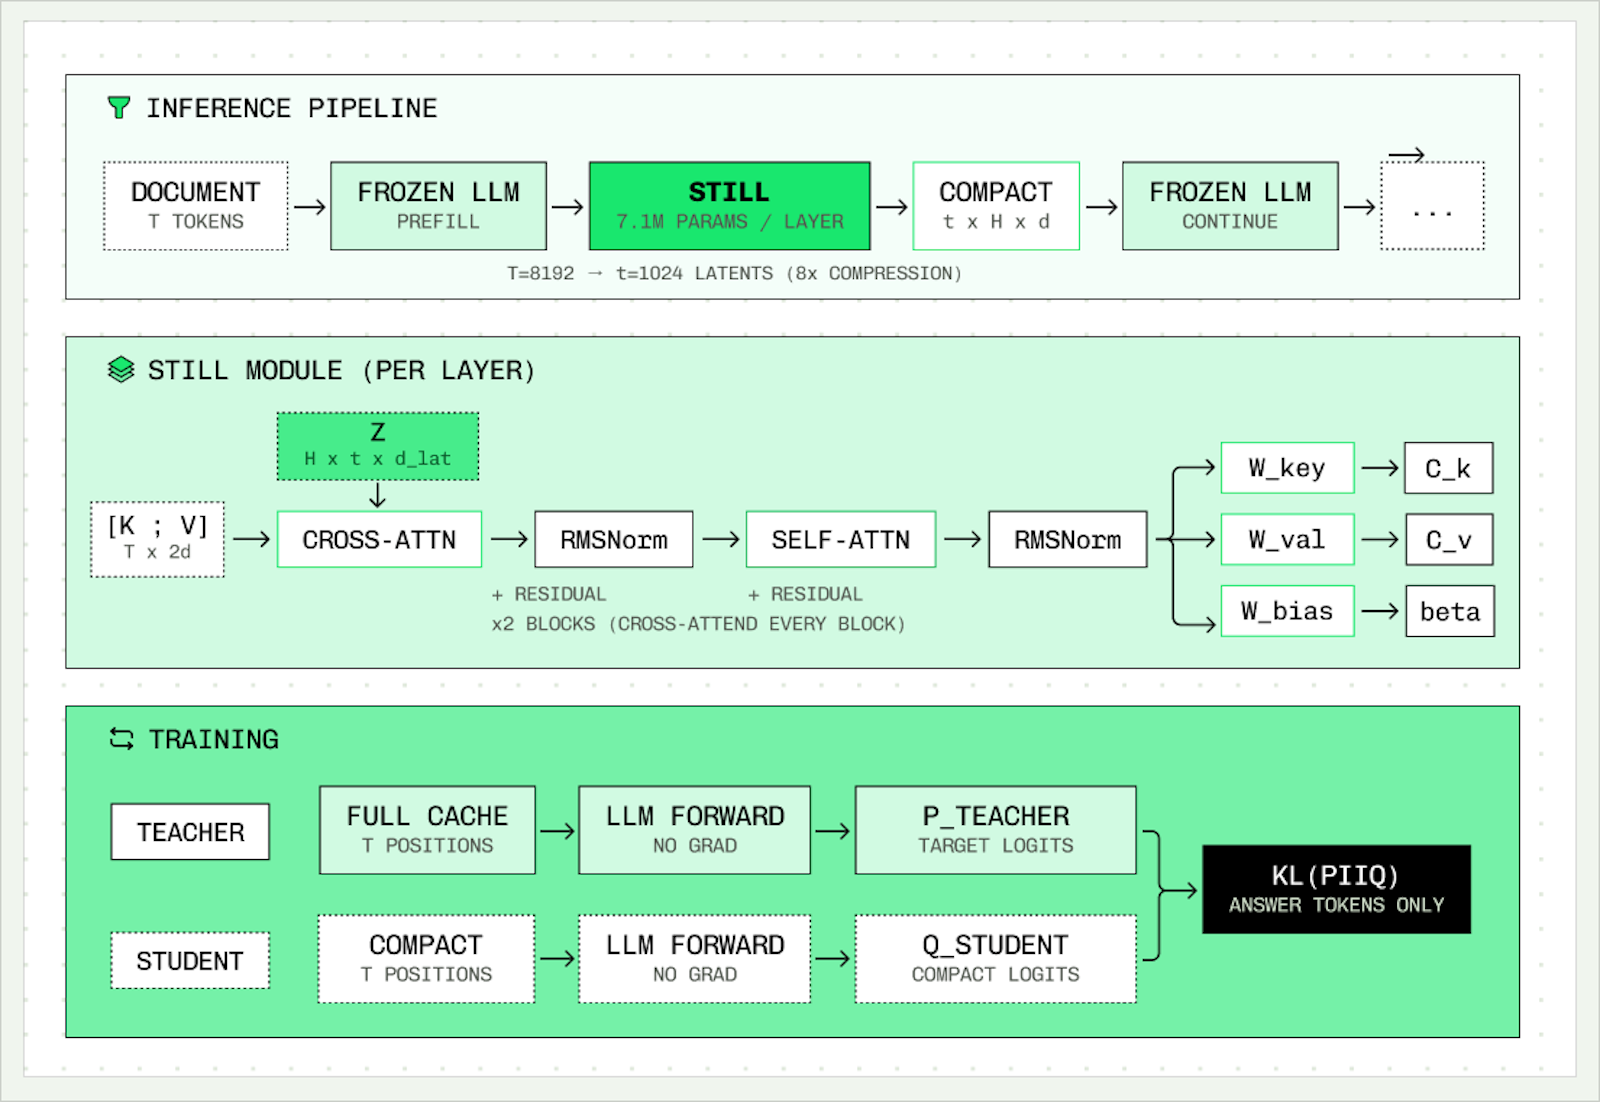Click the 8x COMPRESSION latents caption
The width and height of the screenshot is (1600, 1102).
734,273
